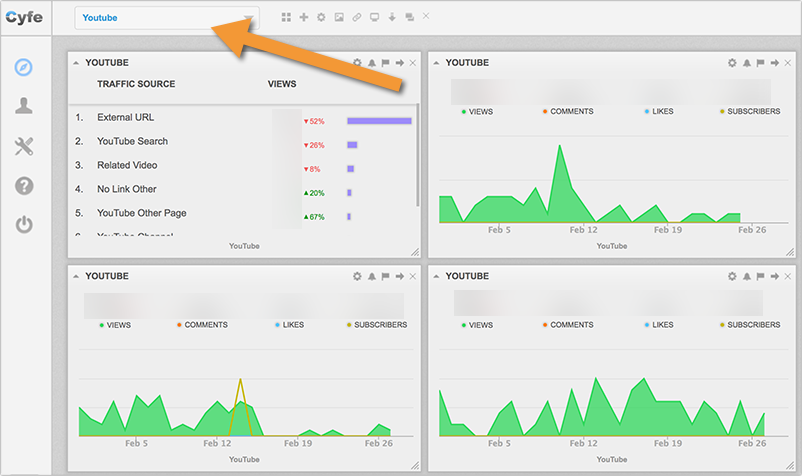Viewport: 802px width, 476px height.
Task: Click the link icon in top toolbar
Action: [x=357, y=18]
